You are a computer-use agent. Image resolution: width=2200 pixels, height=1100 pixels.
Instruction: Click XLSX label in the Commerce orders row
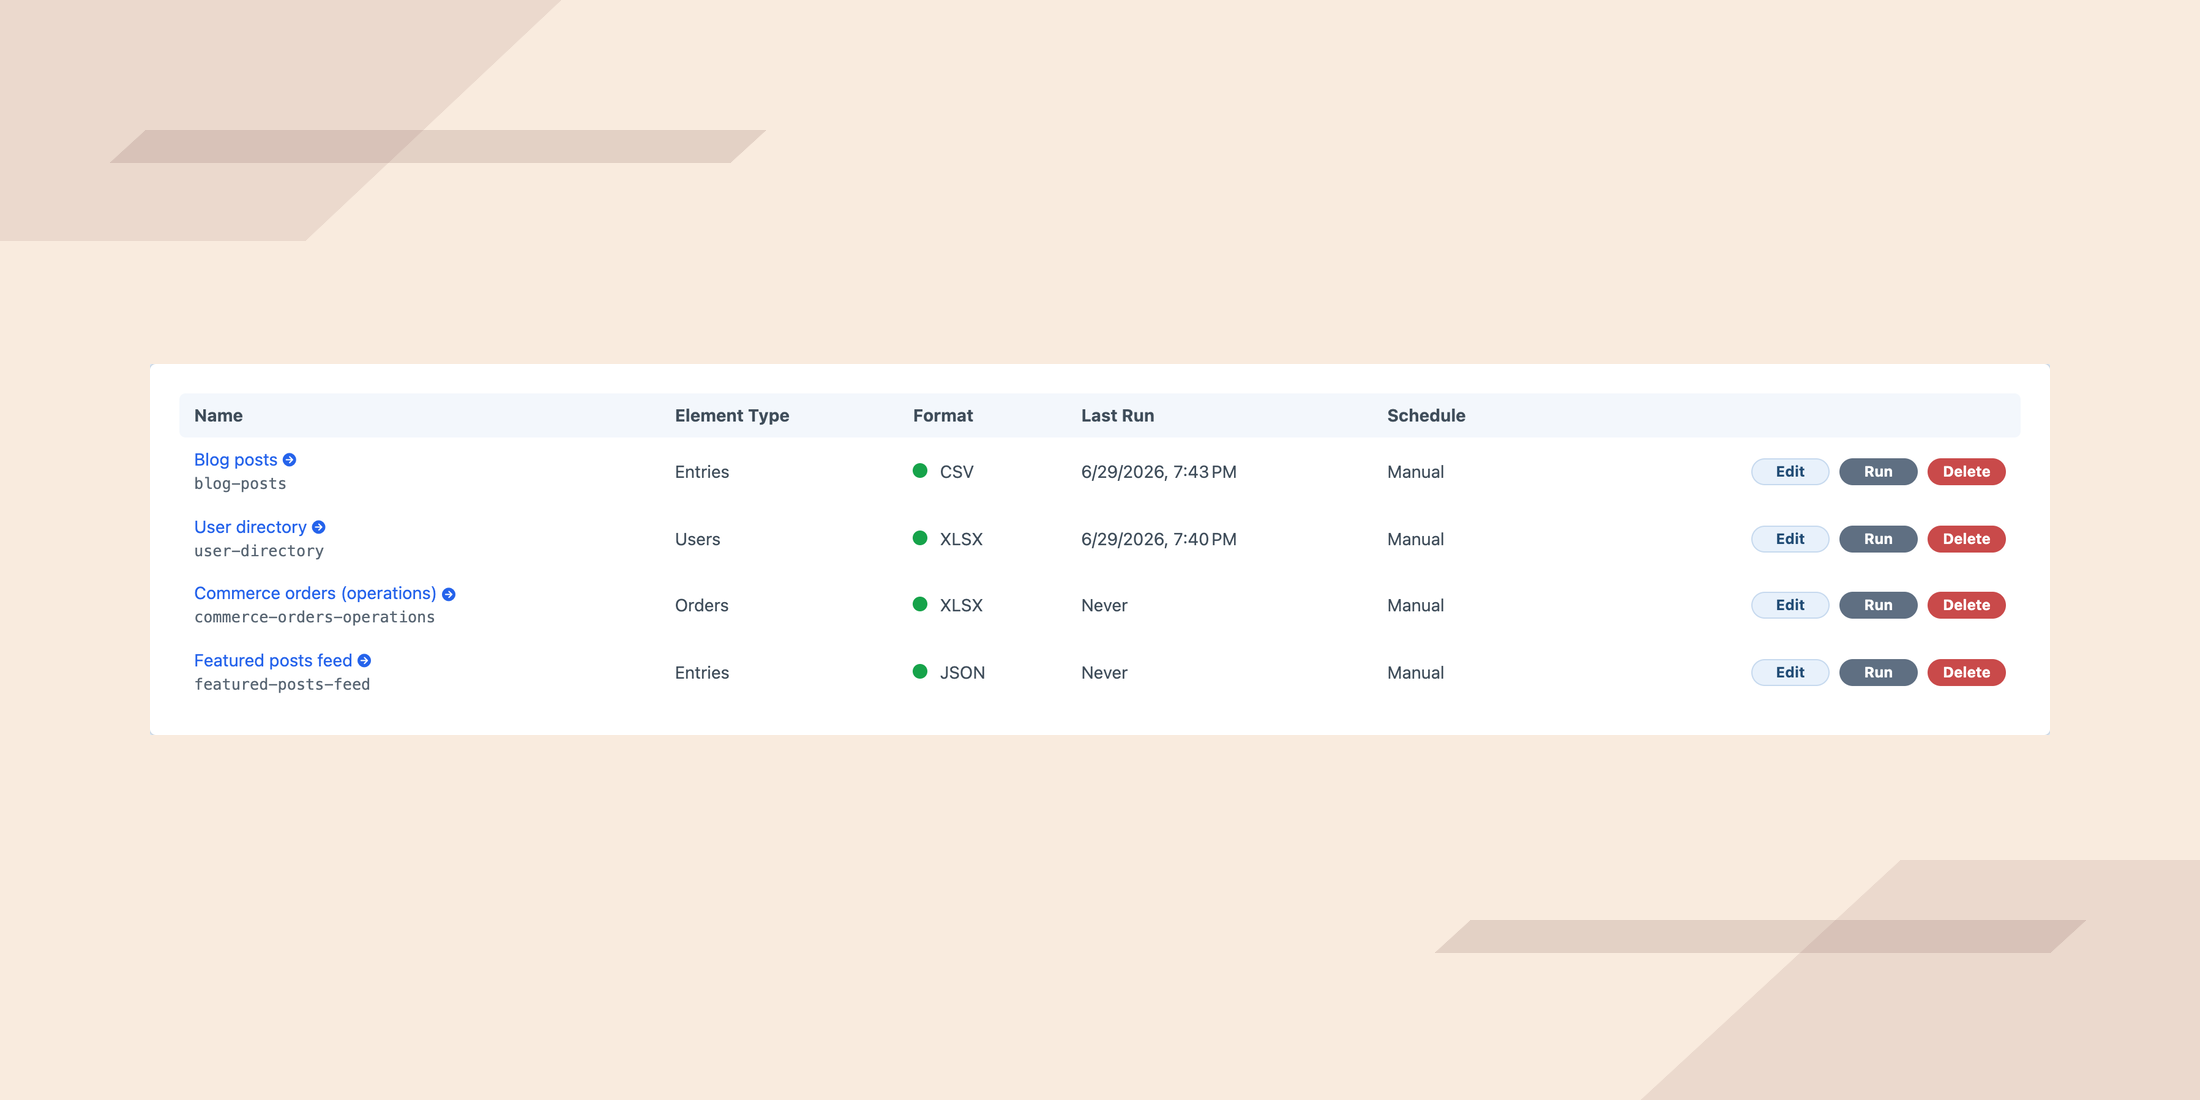[961, 605]
